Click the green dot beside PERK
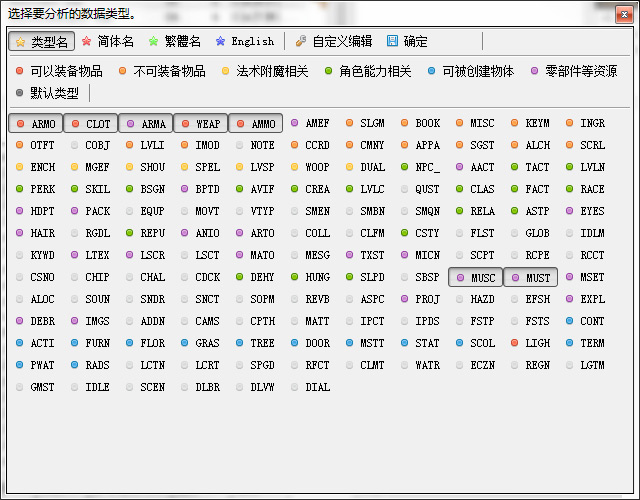This screenshot has height=500, width=640. [20, 189]
